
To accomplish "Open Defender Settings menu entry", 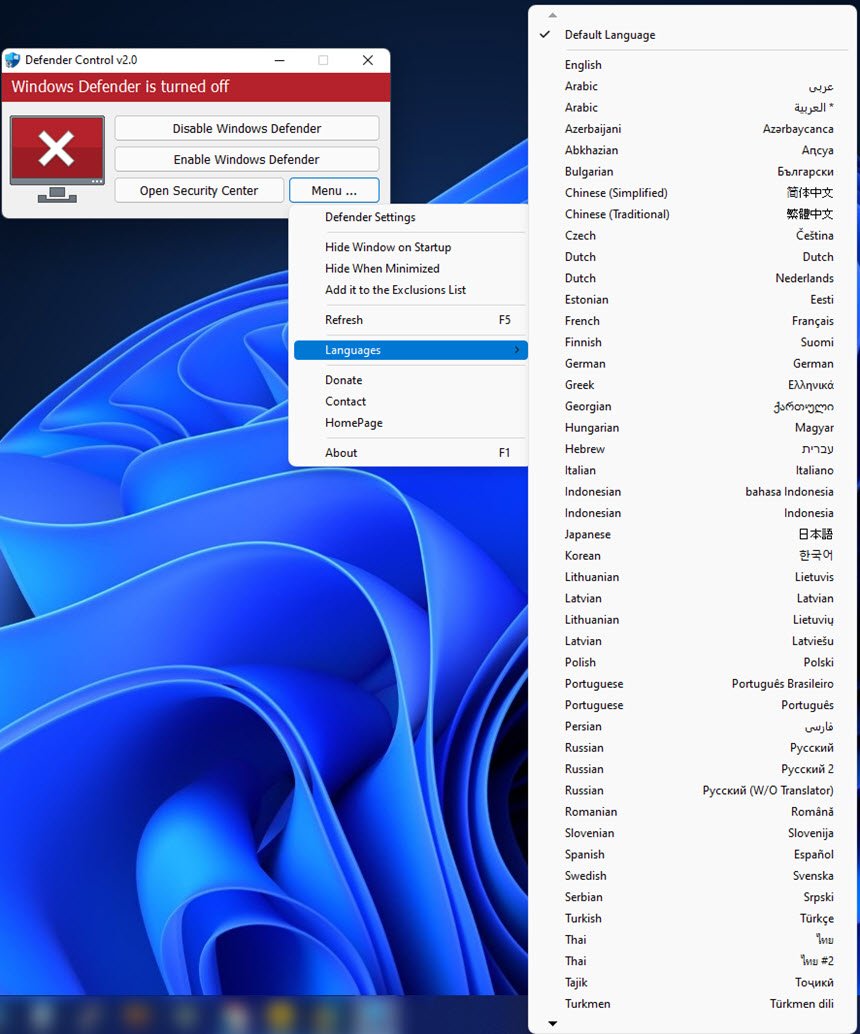I will coord(410,217).
